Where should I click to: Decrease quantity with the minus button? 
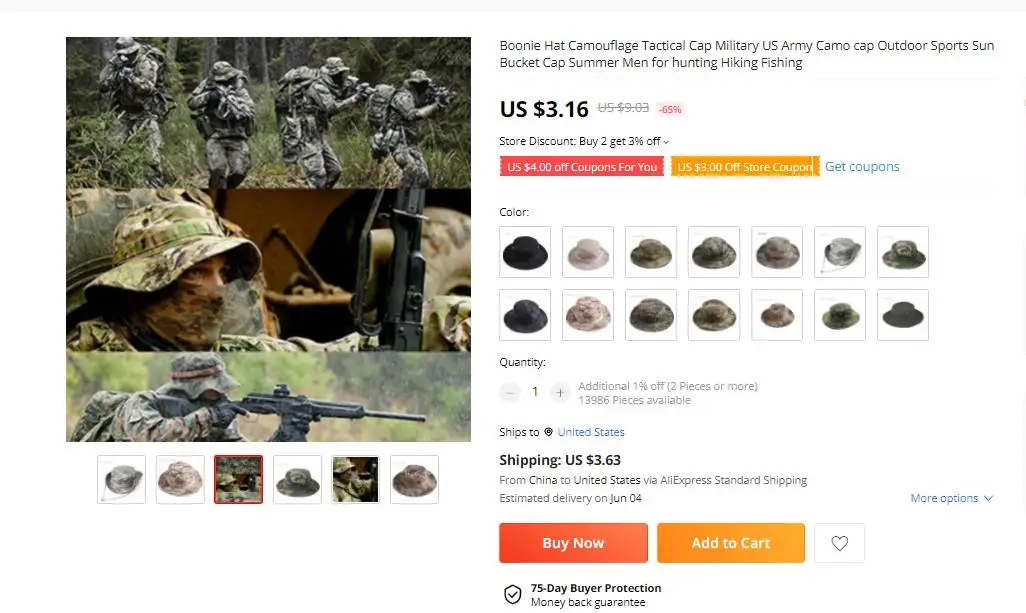point(510,393)
